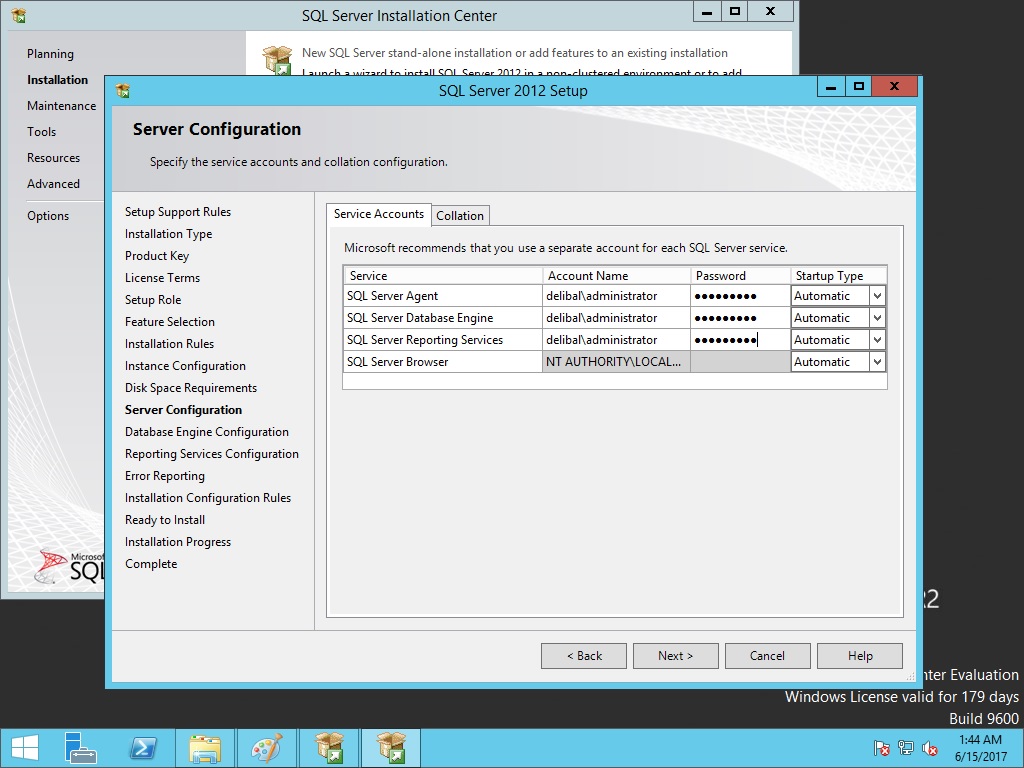Open File Explorer on the taskbar
1024x768 pixels.
click(205, 747)
